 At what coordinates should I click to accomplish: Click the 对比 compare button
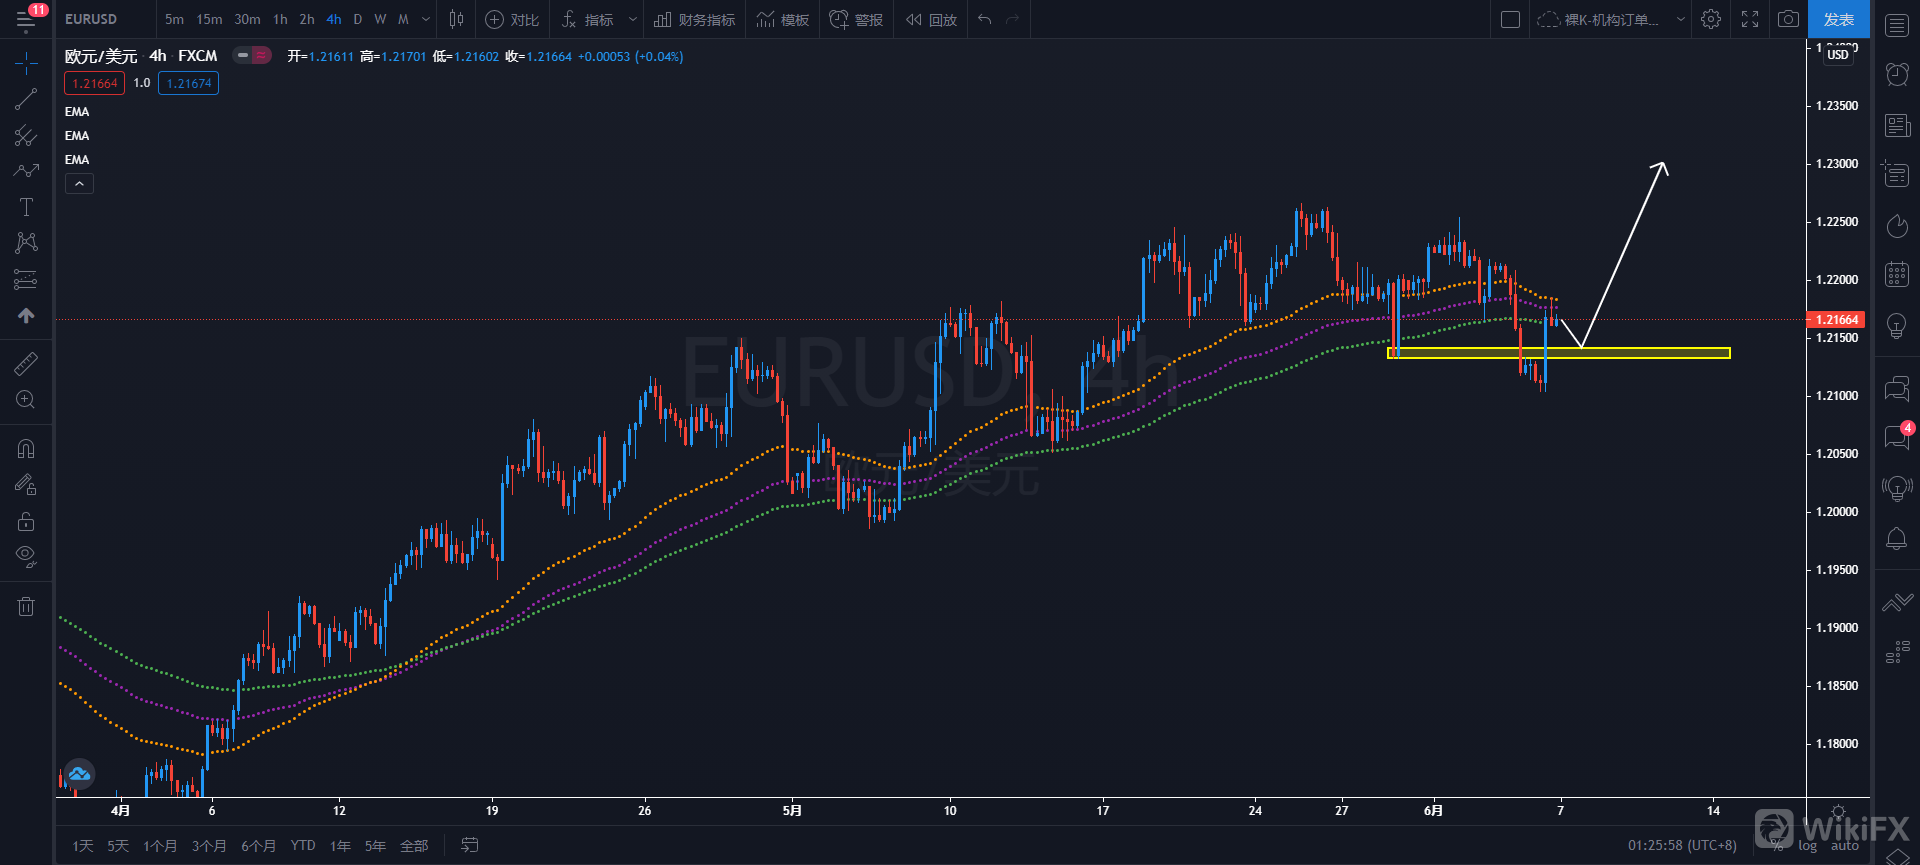[x=512, y=19]
